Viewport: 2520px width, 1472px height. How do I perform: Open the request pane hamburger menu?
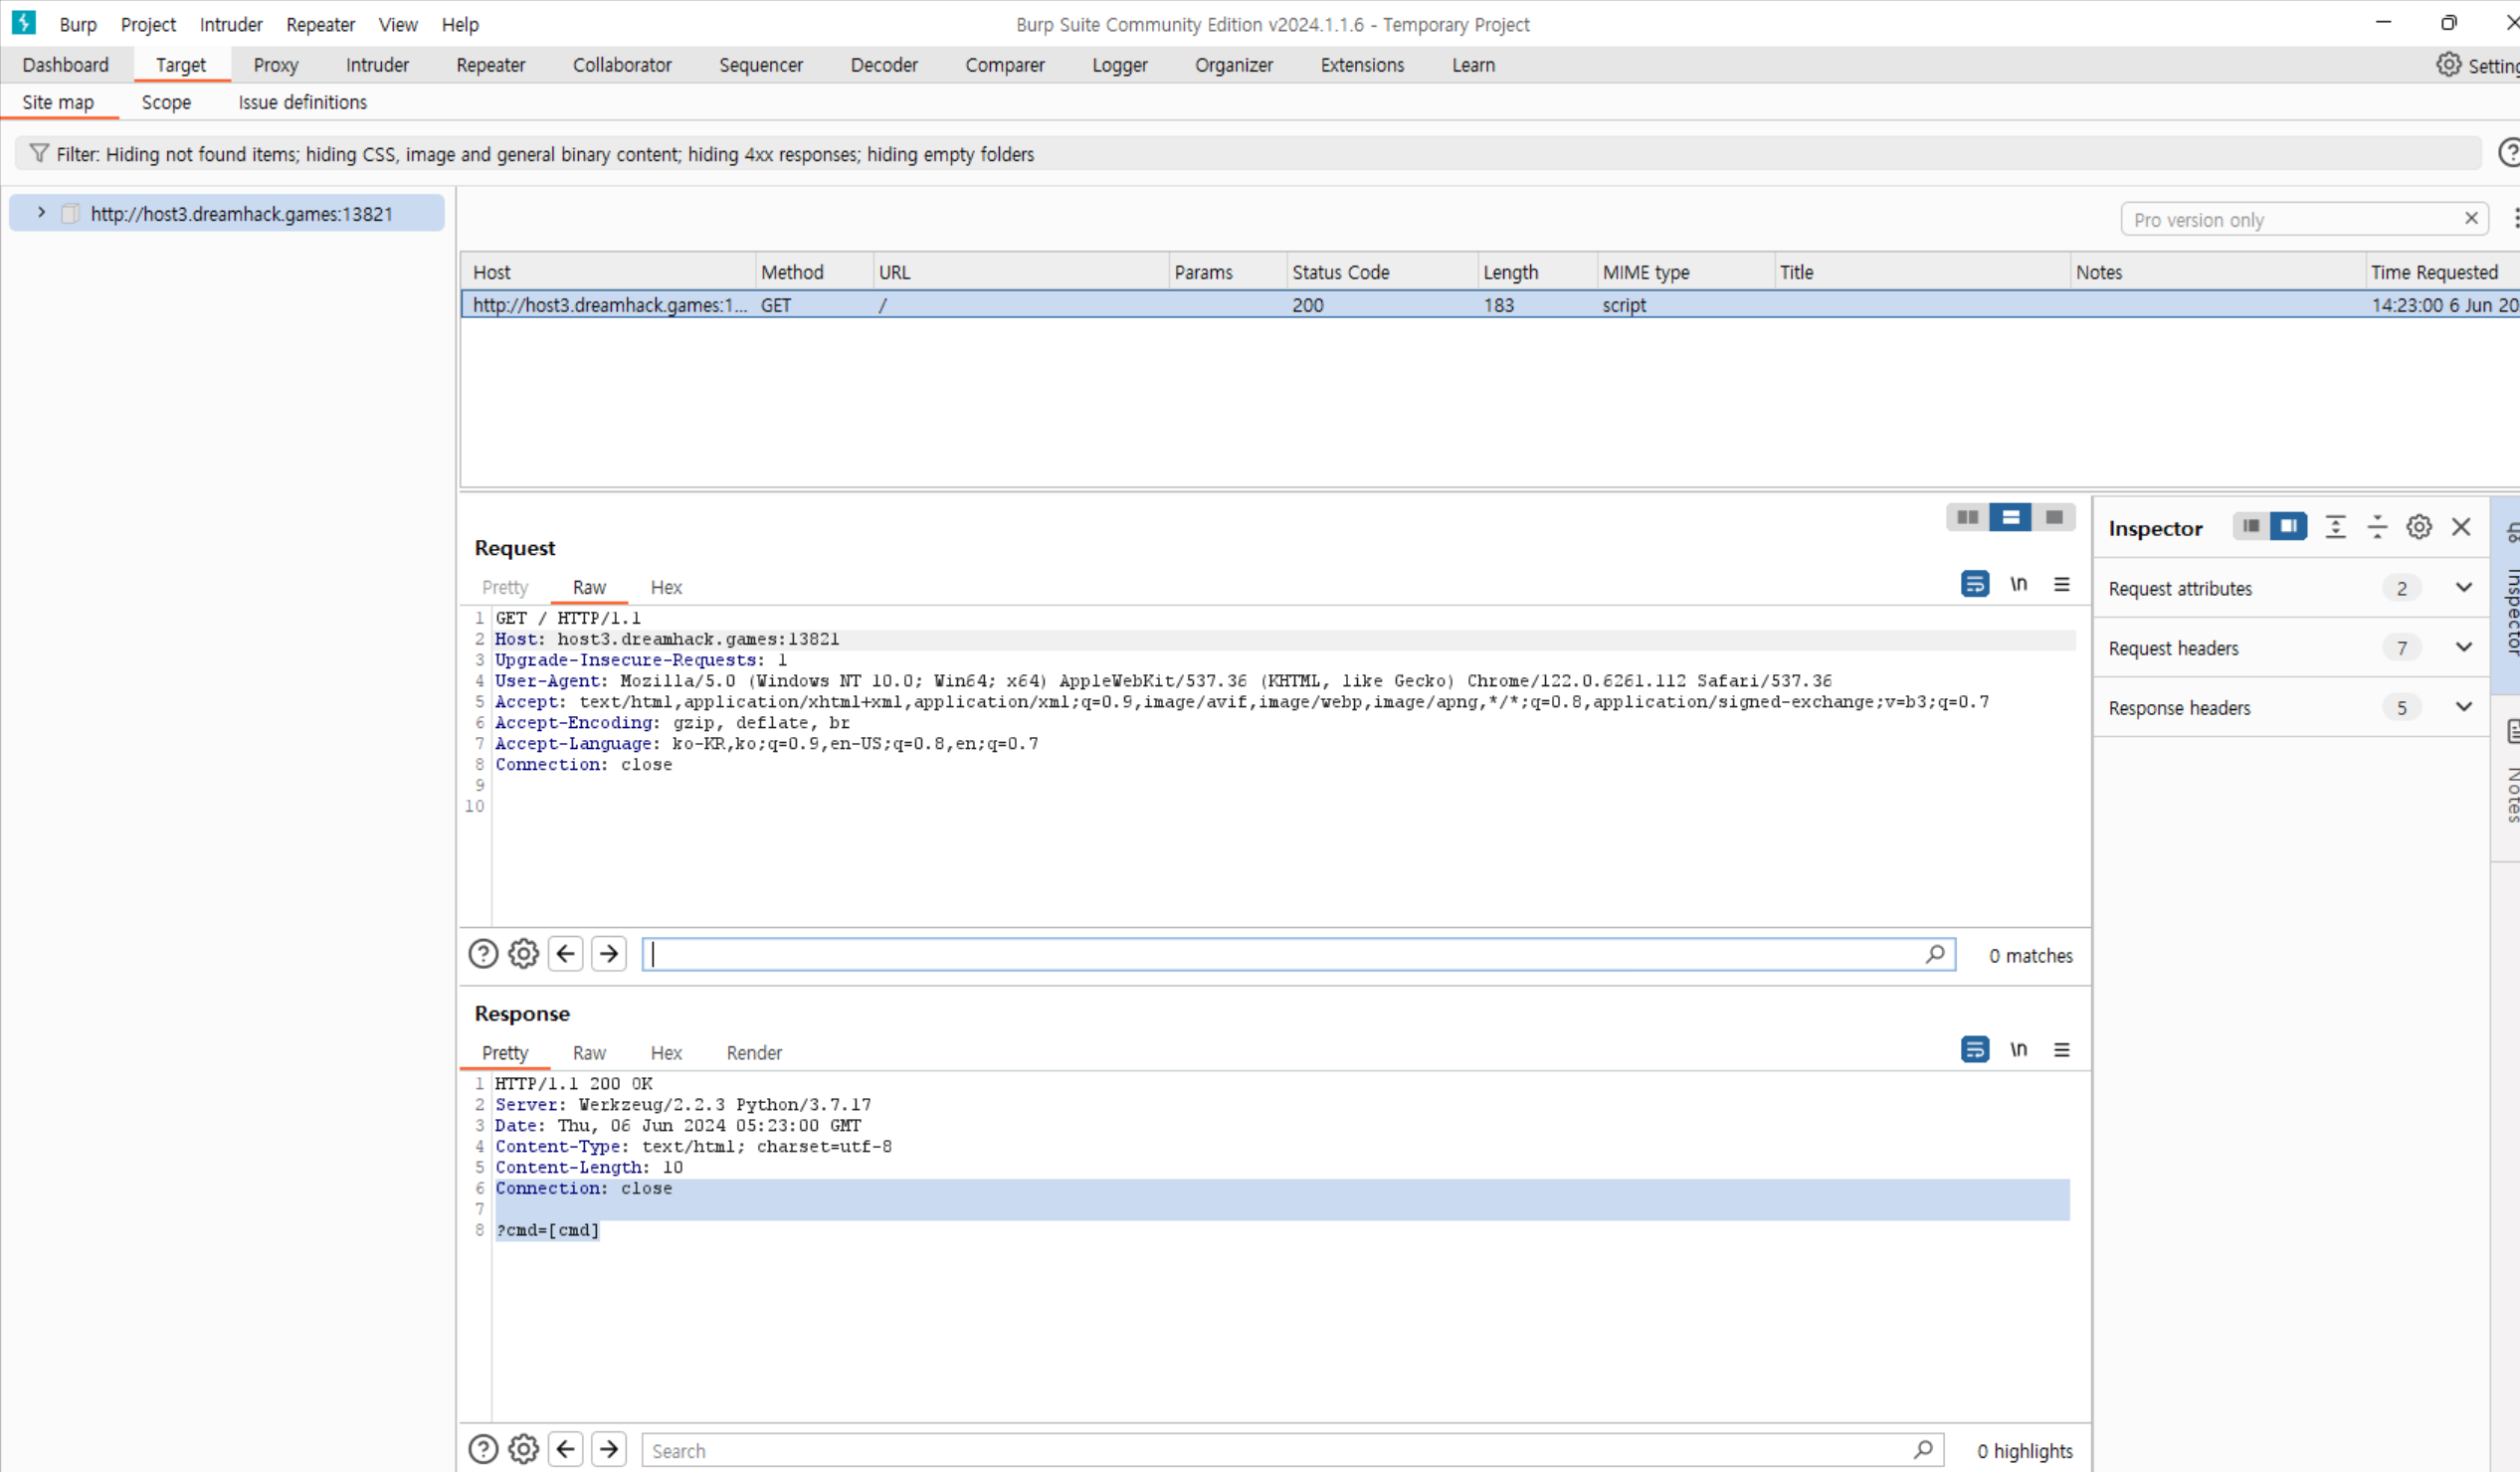(2061, 584)
